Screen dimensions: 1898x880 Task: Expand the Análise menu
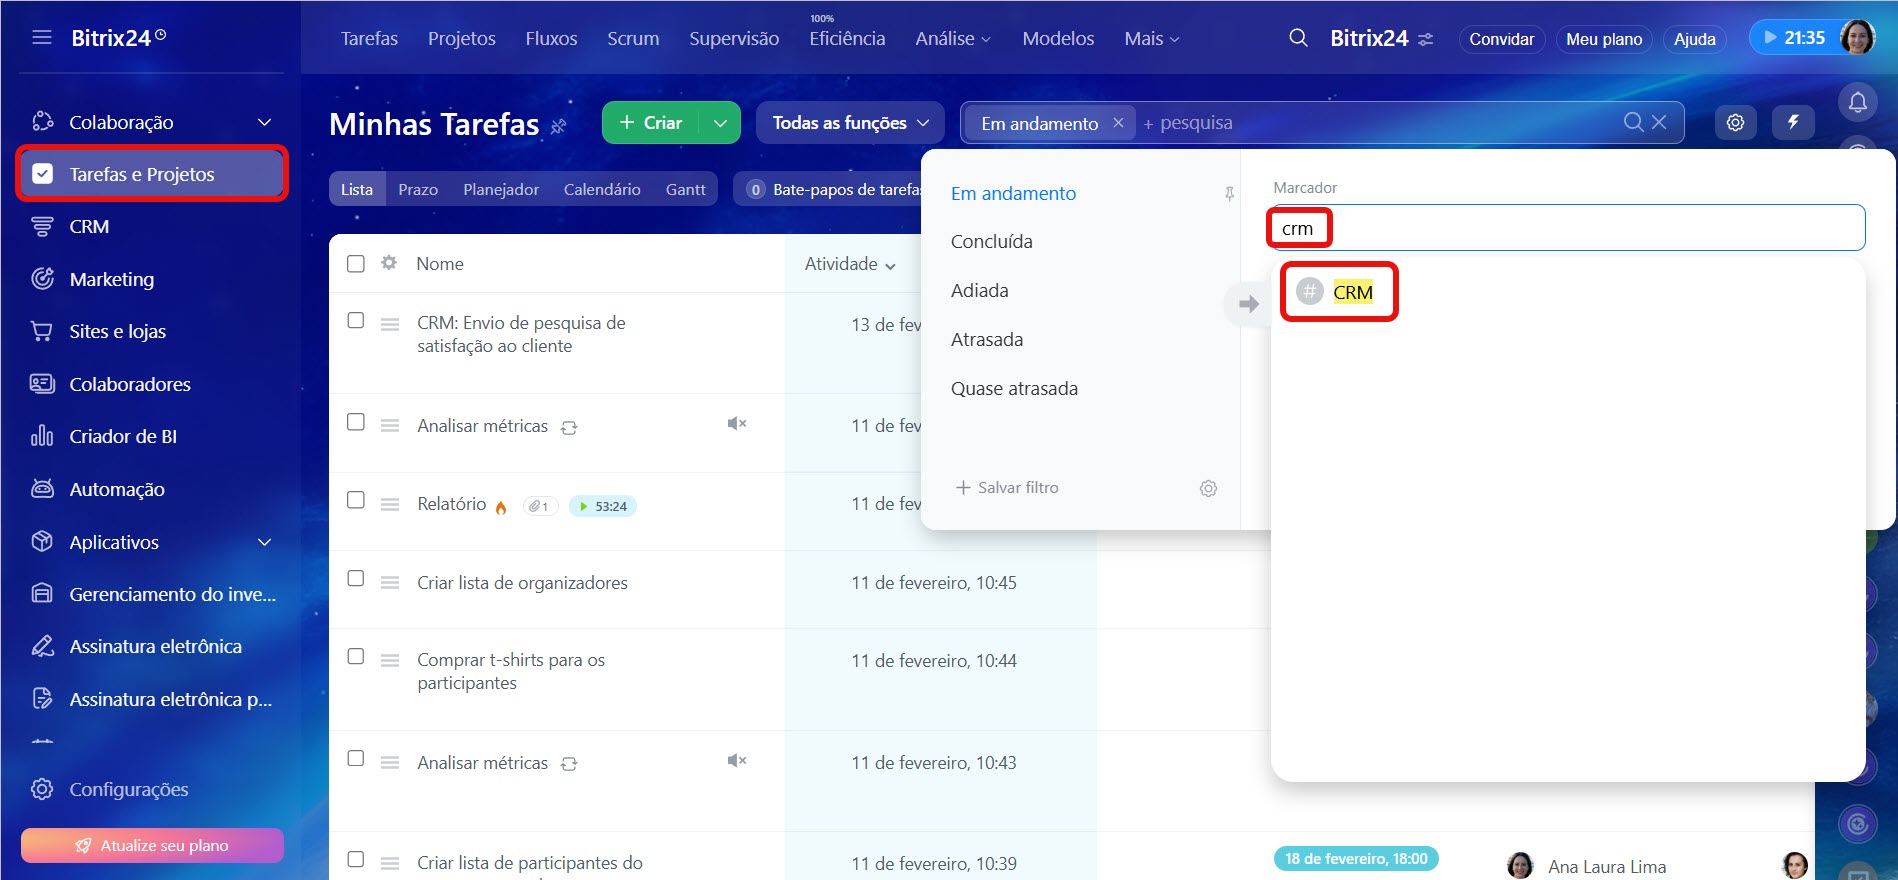[952, 39]
